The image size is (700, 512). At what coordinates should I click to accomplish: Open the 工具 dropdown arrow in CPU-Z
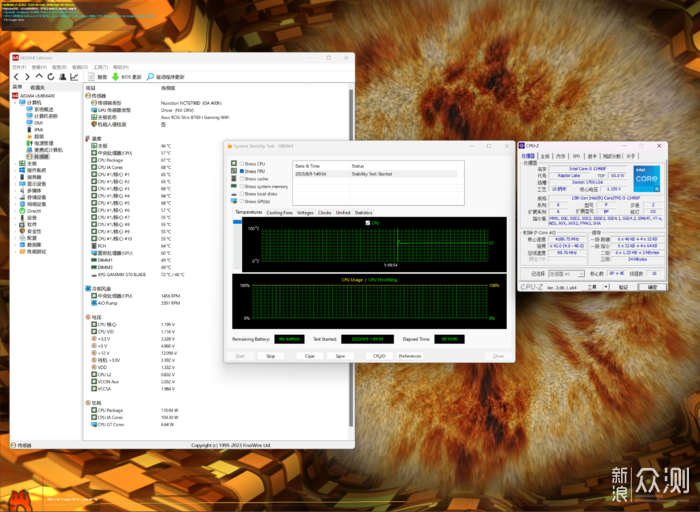(x=606, y=287)
